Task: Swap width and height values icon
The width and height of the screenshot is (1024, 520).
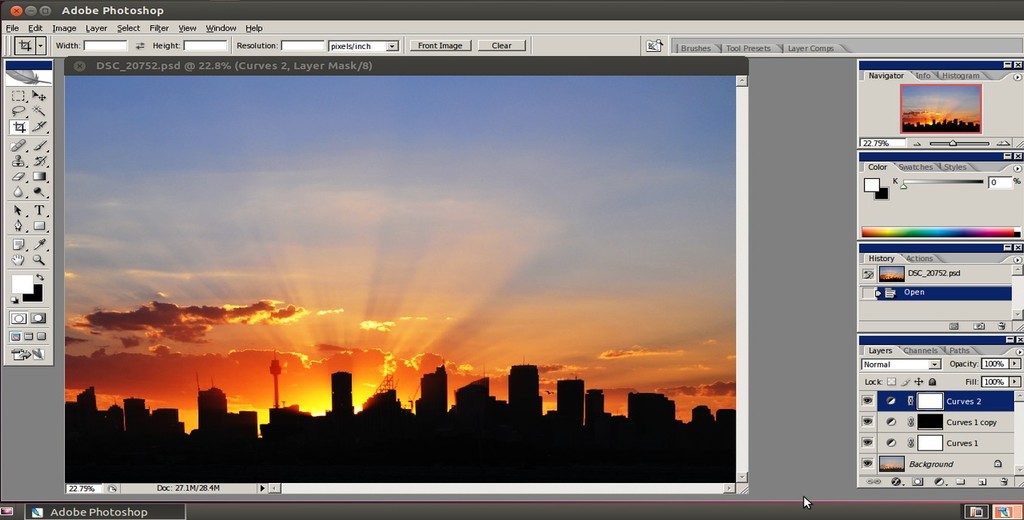Action: point(140,46)
